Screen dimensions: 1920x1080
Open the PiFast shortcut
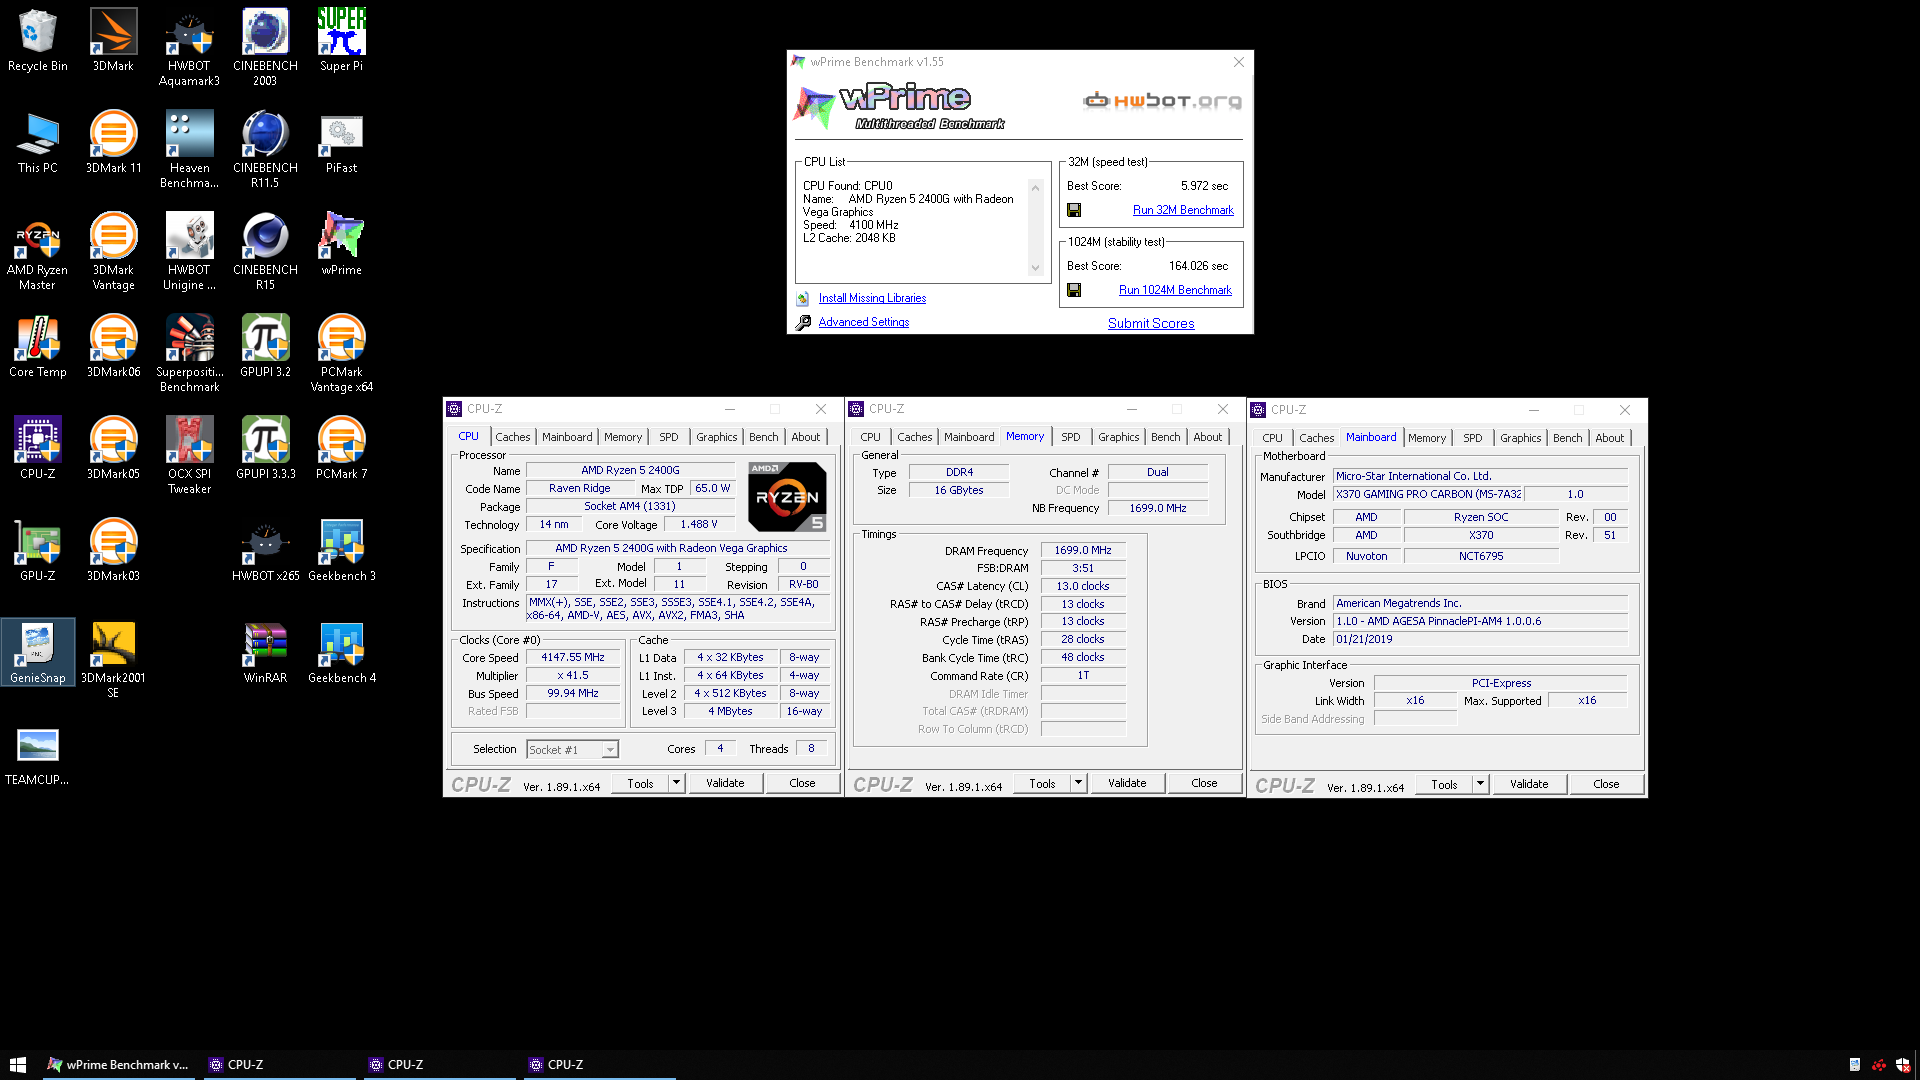click(x=341, y=143)
